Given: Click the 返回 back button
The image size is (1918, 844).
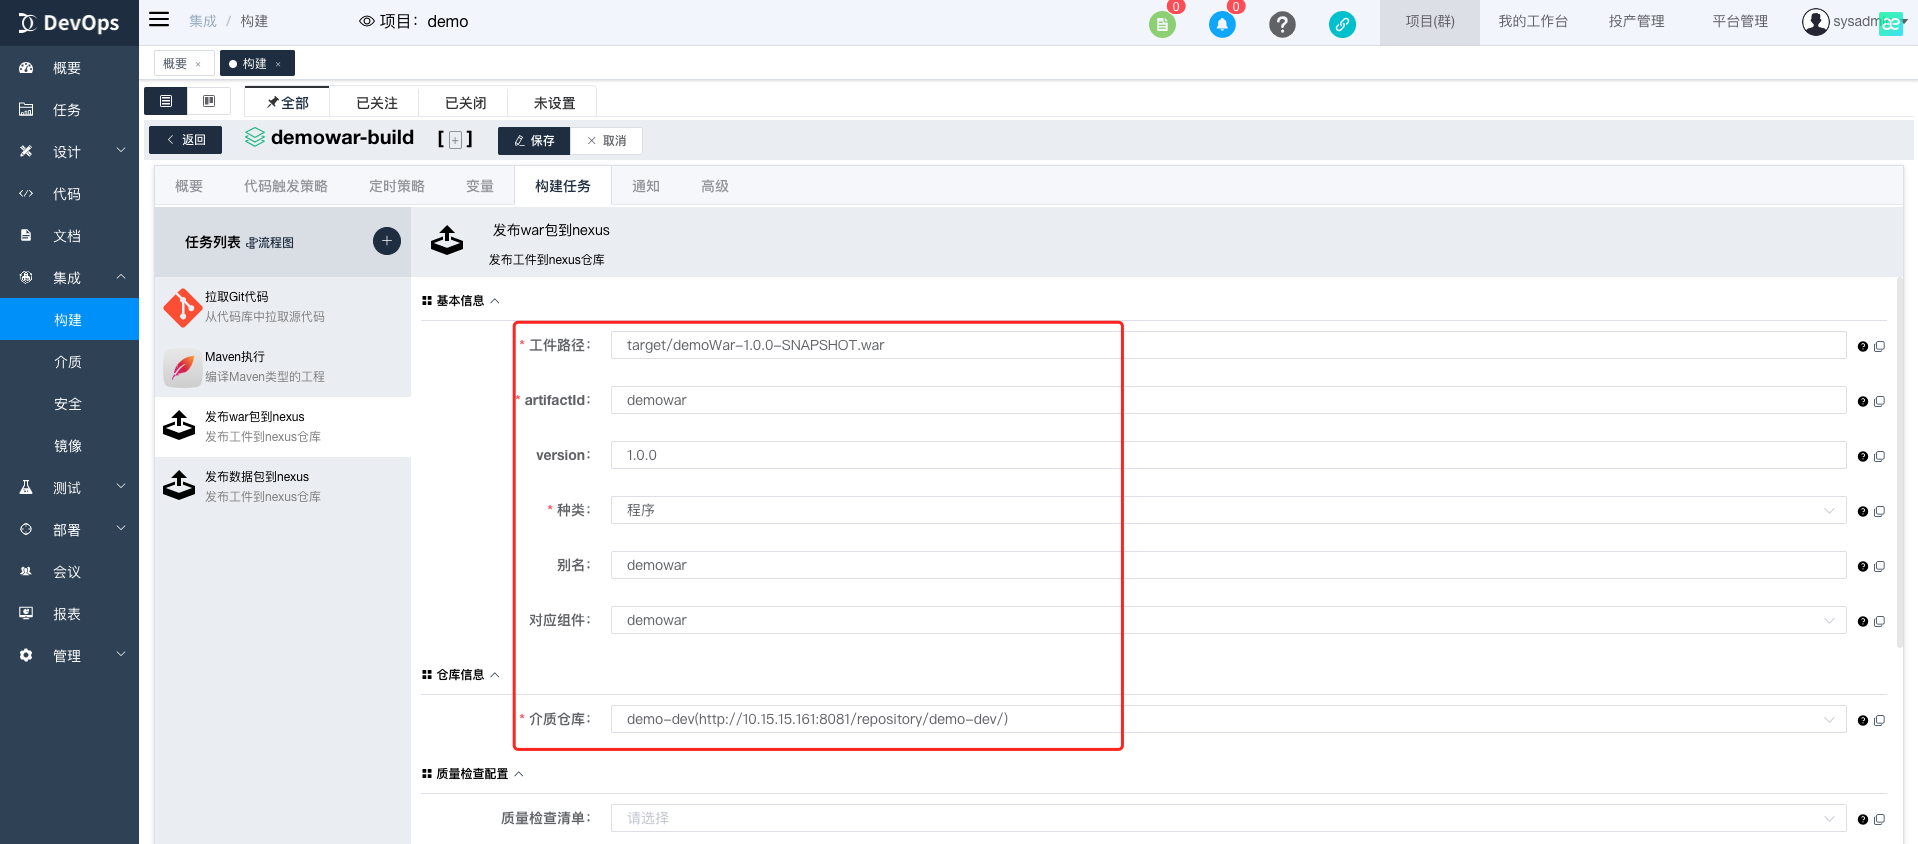Looking at the screenshot, I should [x=186, y=140].
